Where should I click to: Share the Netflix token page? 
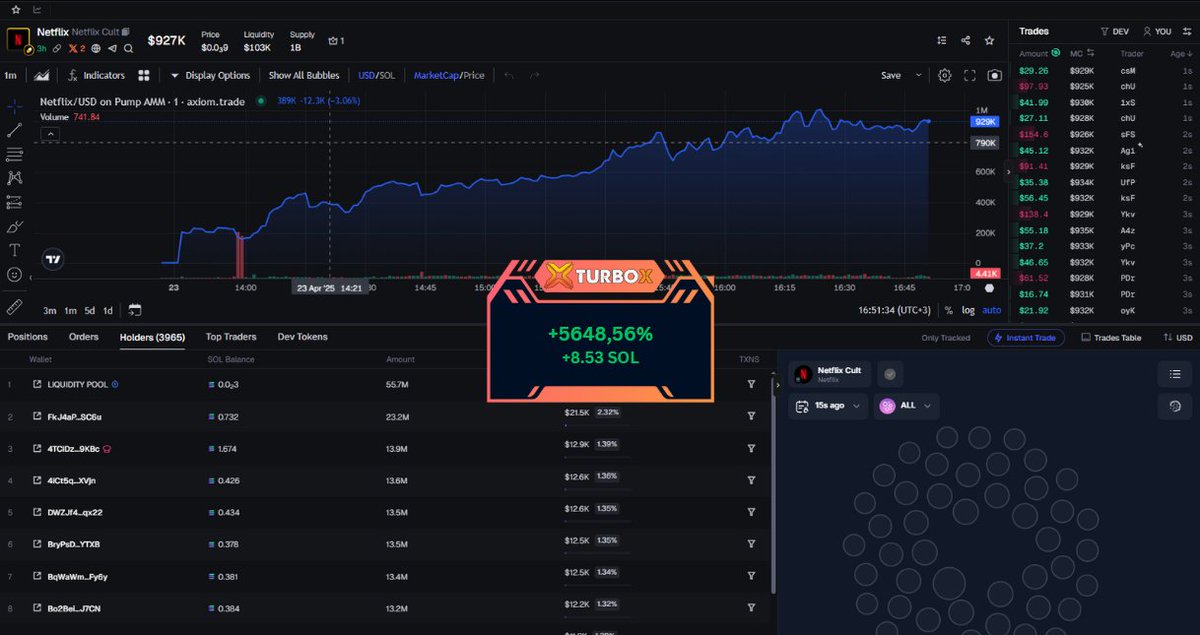coord(966,41)
